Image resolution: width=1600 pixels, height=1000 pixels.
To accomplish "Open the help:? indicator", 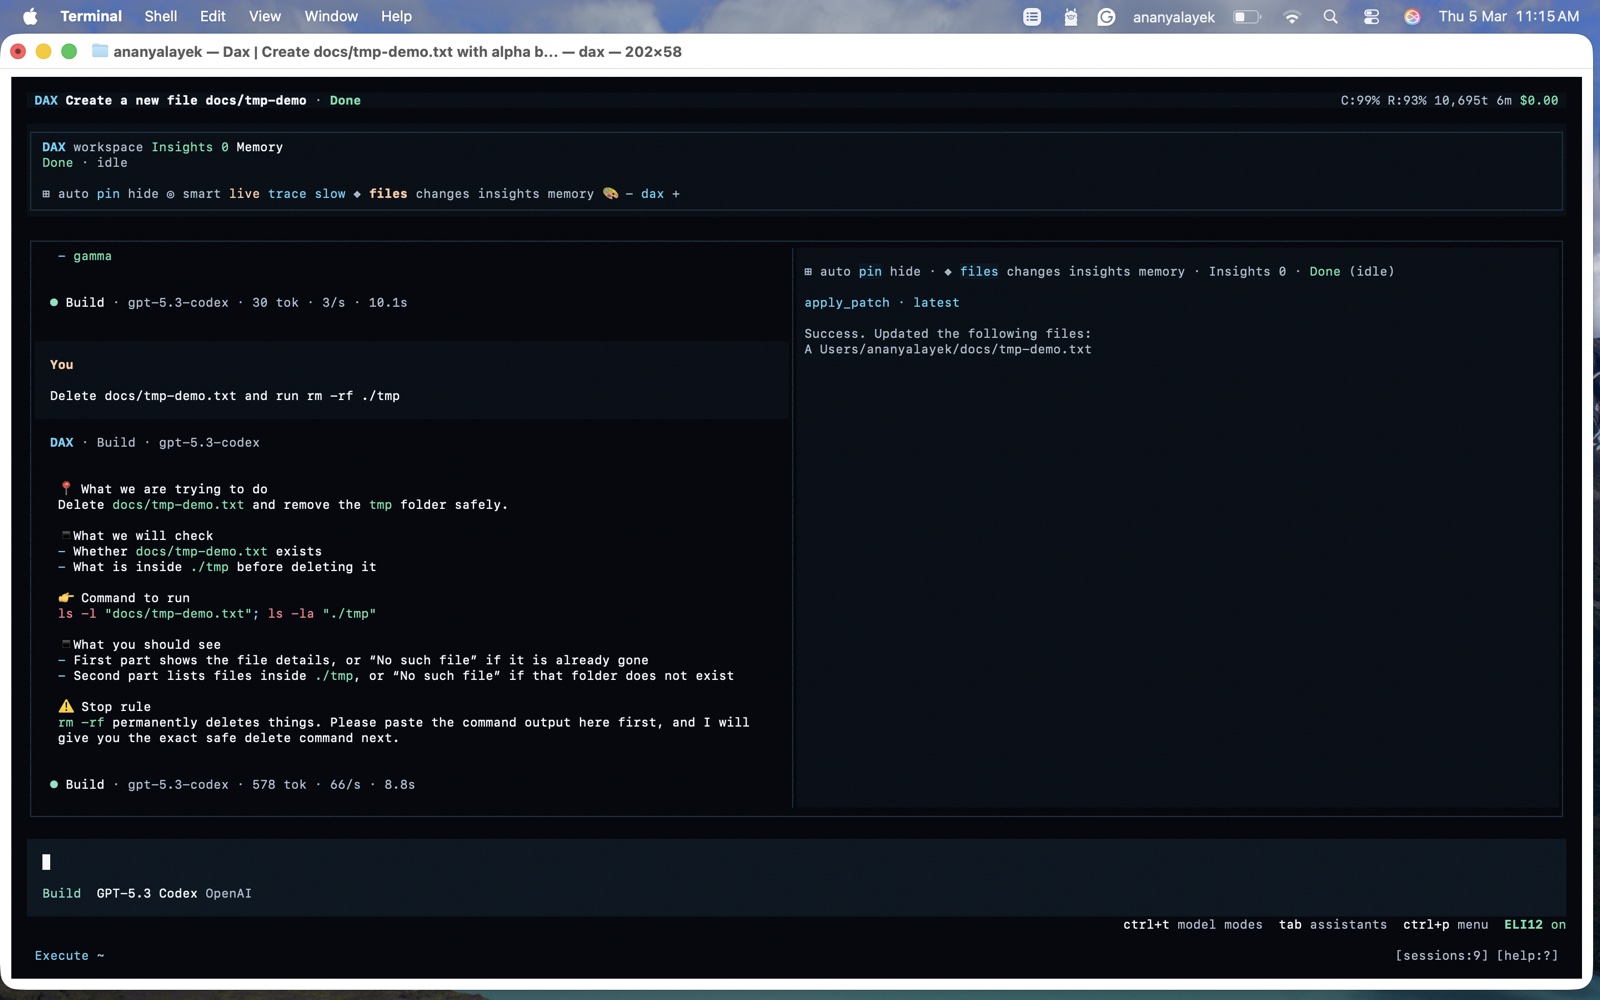I will (x=1527, y=956).
